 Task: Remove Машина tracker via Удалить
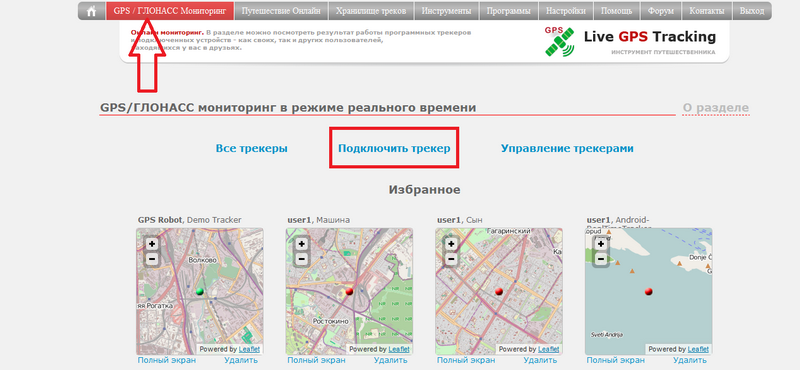point(391,360)
